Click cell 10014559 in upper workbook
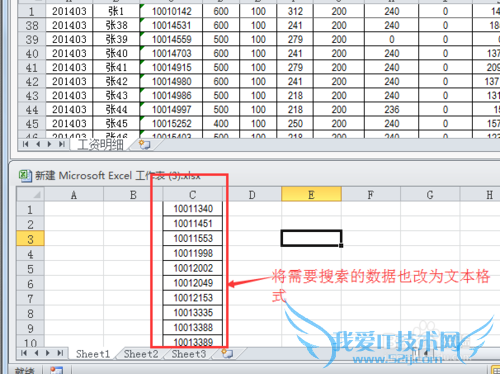This screenshot has height=374, width=500. click(171, 39)
